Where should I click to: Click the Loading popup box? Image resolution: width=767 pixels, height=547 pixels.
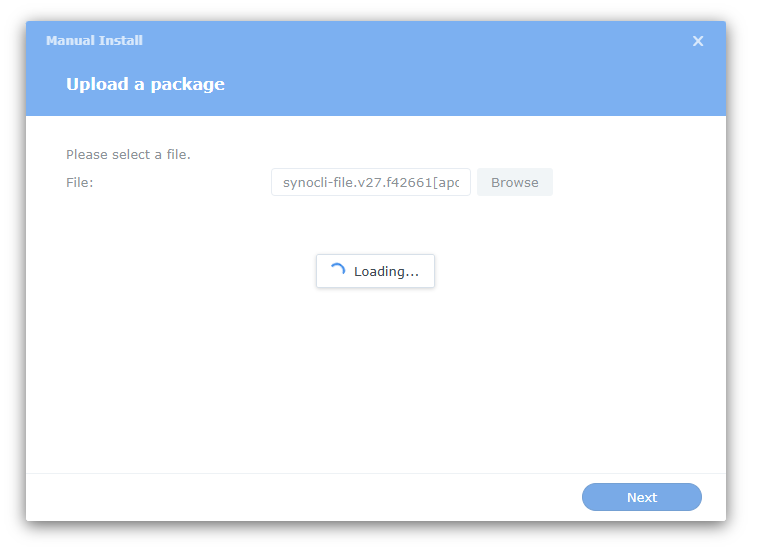click(x=375, y=271)
